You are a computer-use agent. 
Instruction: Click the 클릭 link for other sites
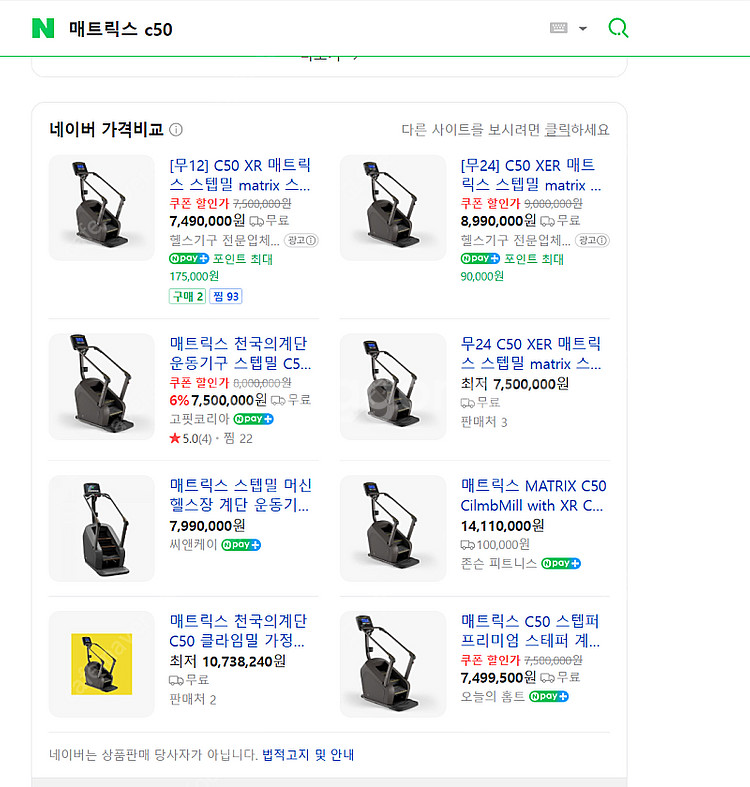(x=557, y=130)
